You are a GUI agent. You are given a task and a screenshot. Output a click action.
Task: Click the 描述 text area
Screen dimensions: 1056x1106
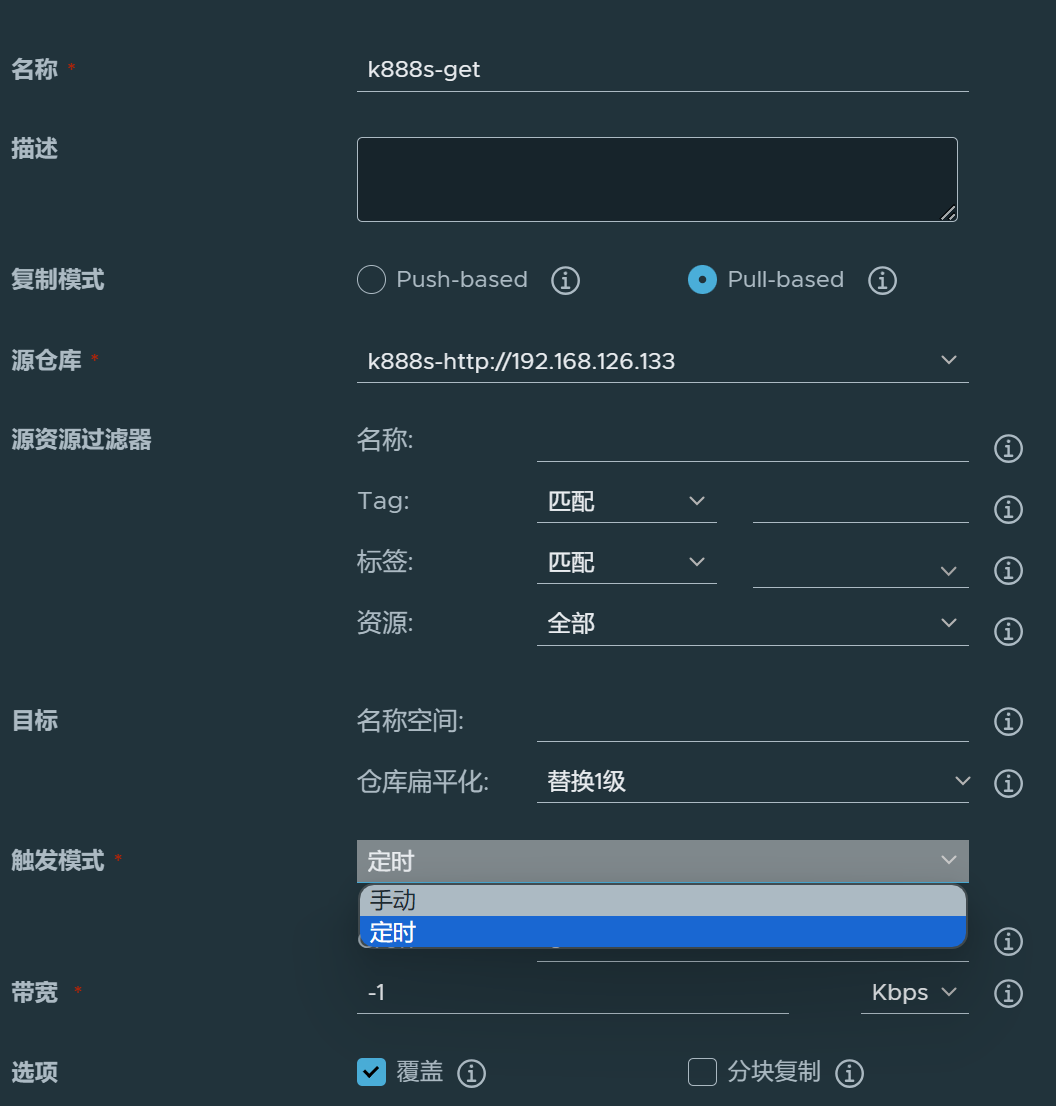point(656,180)
